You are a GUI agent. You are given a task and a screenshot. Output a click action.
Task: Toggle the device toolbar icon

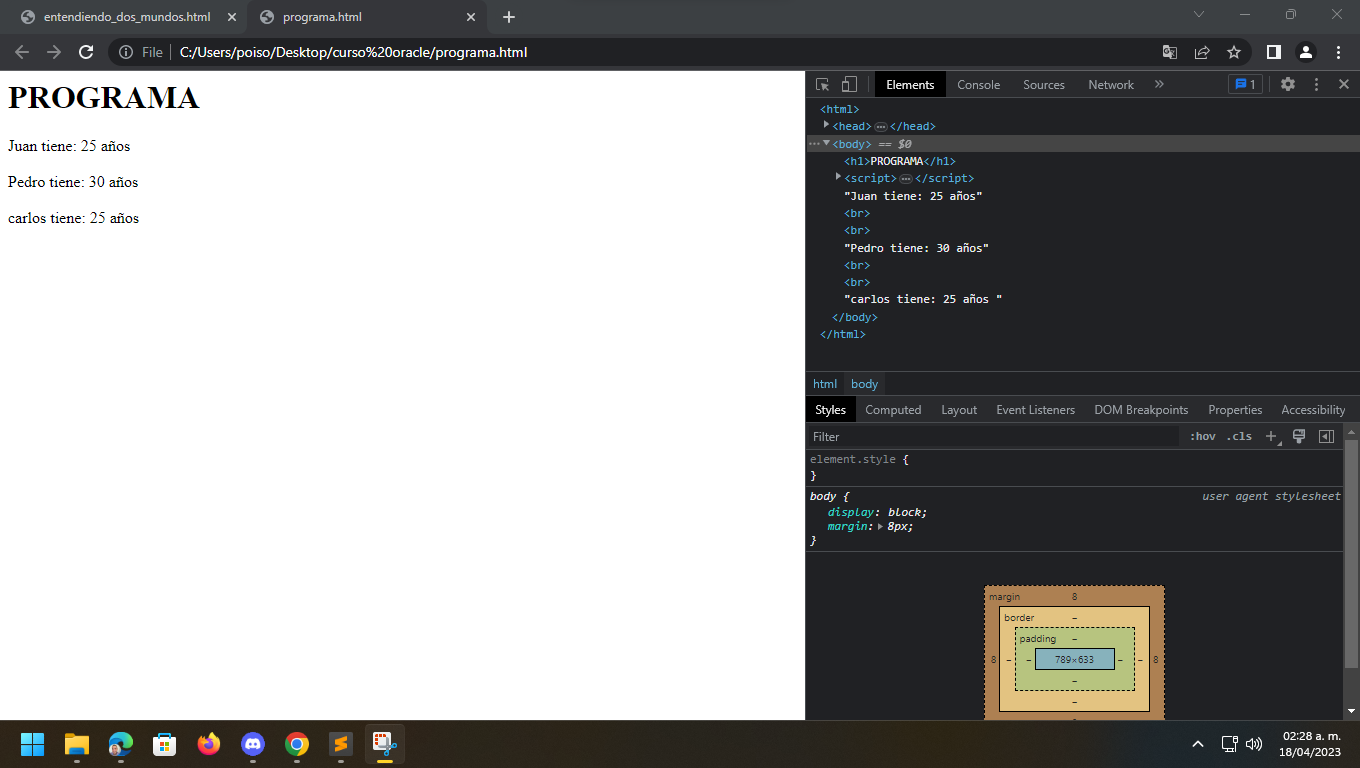pyautogui.click(x=849, y=85)
